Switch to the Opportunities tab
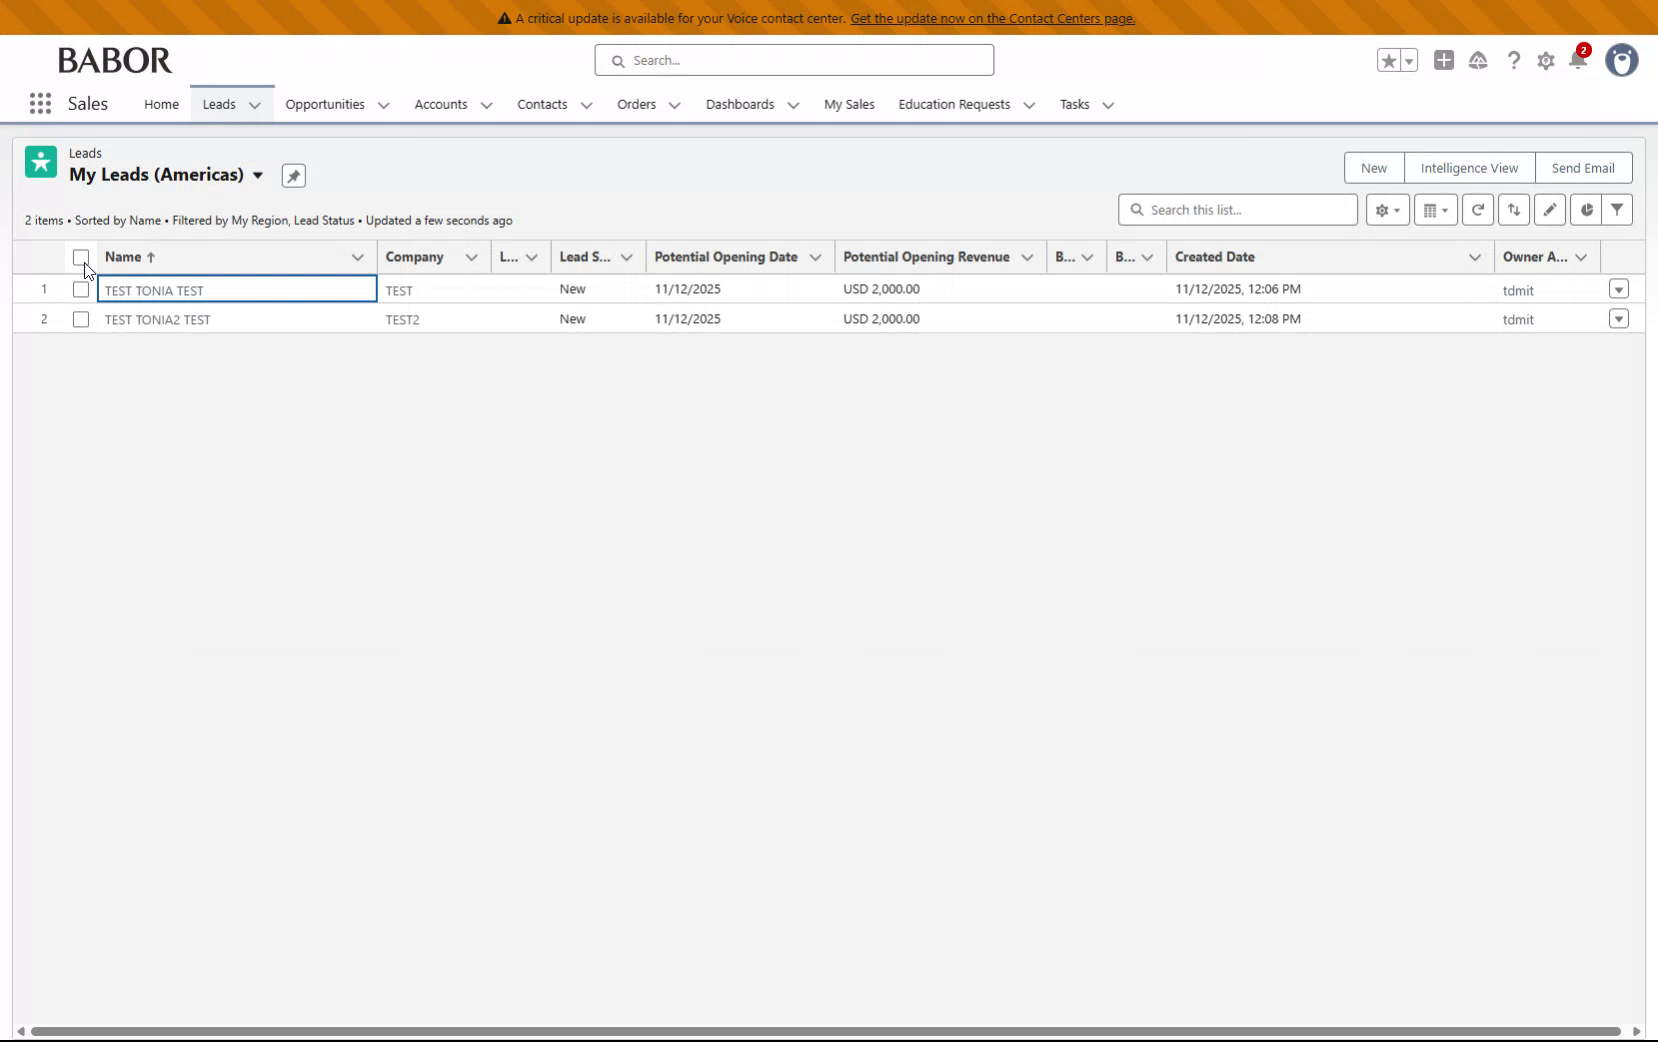This screenshot has height=1042, width=1658. (324, 104)
